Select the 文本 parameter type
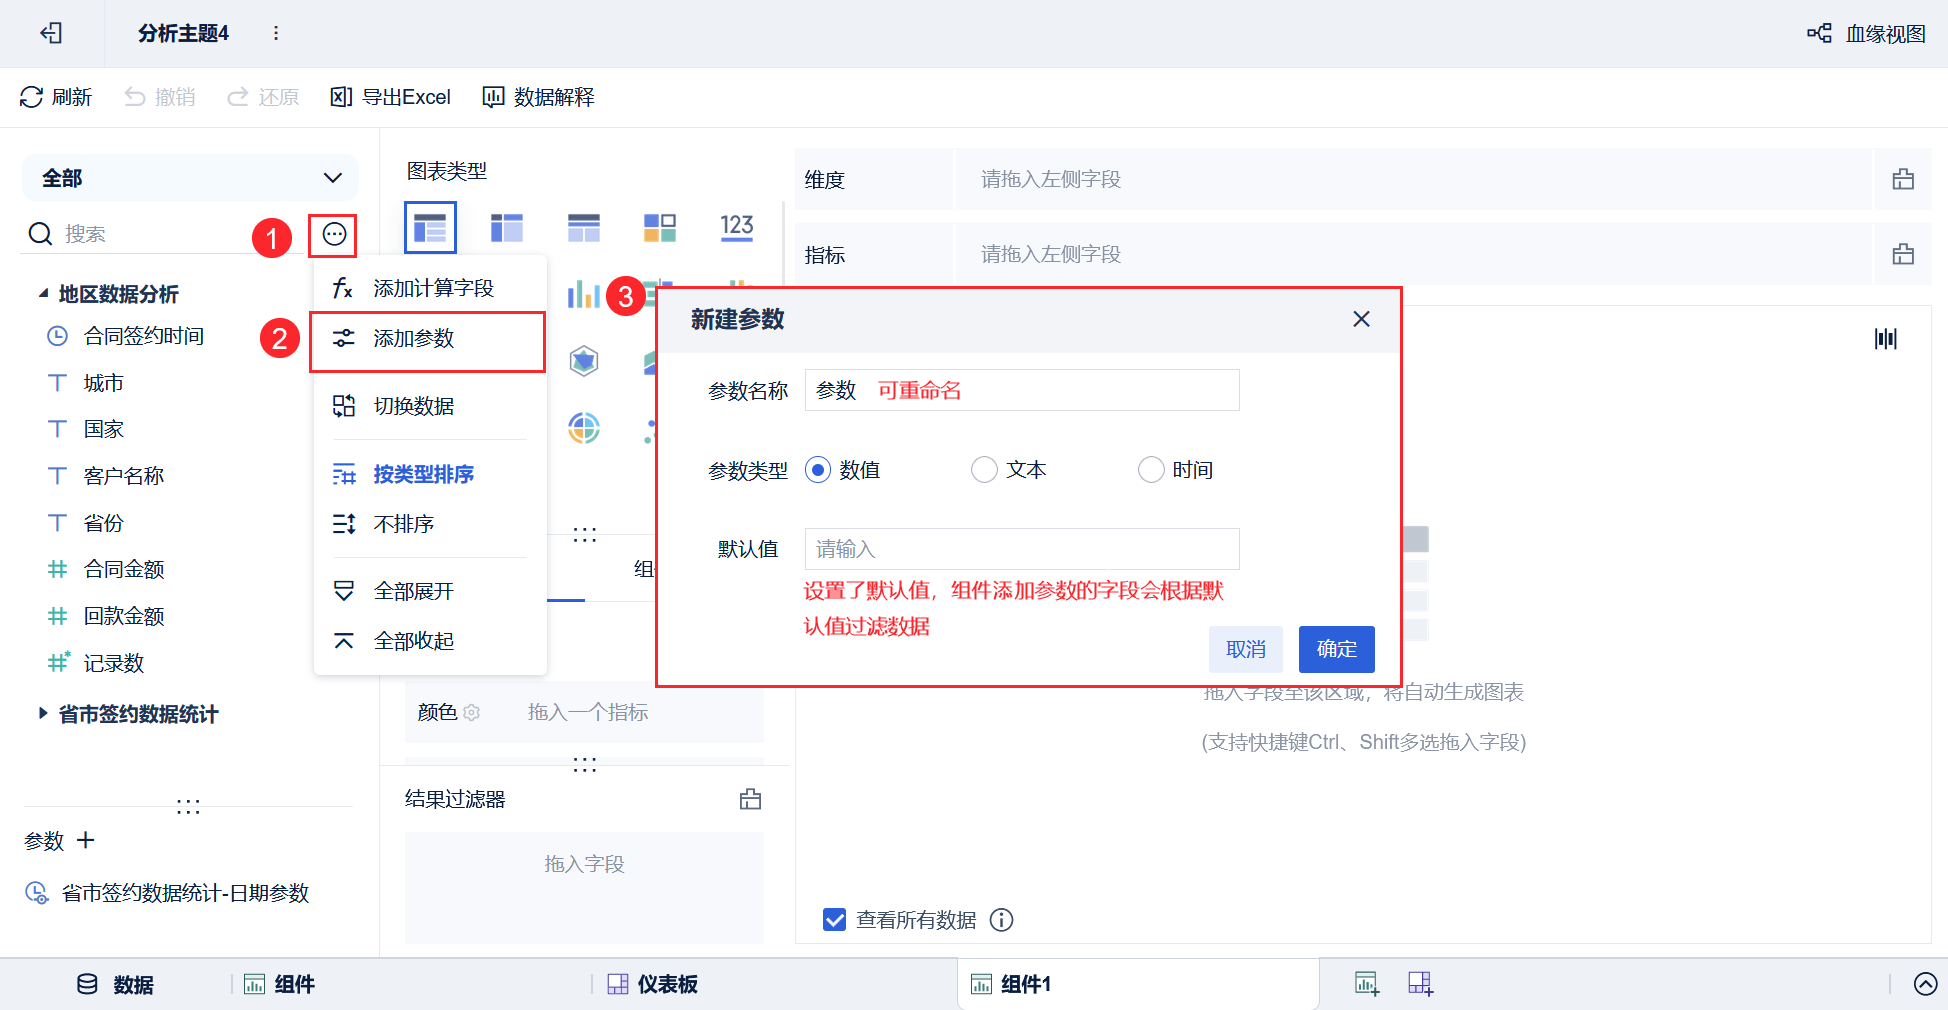 point(984,470)
